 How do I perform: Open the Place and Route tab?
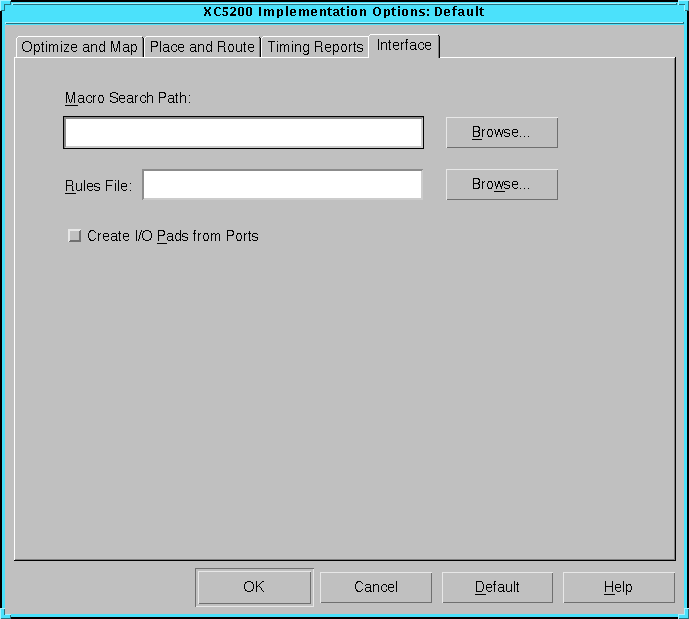pyautogui.click(x=202, y=47)
